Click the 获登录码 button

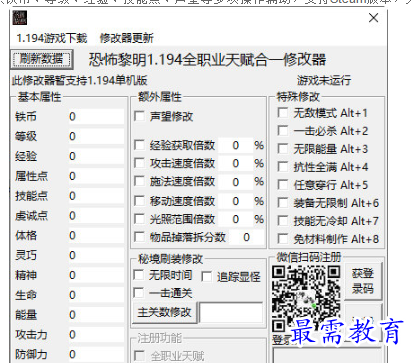pos(363,281)
